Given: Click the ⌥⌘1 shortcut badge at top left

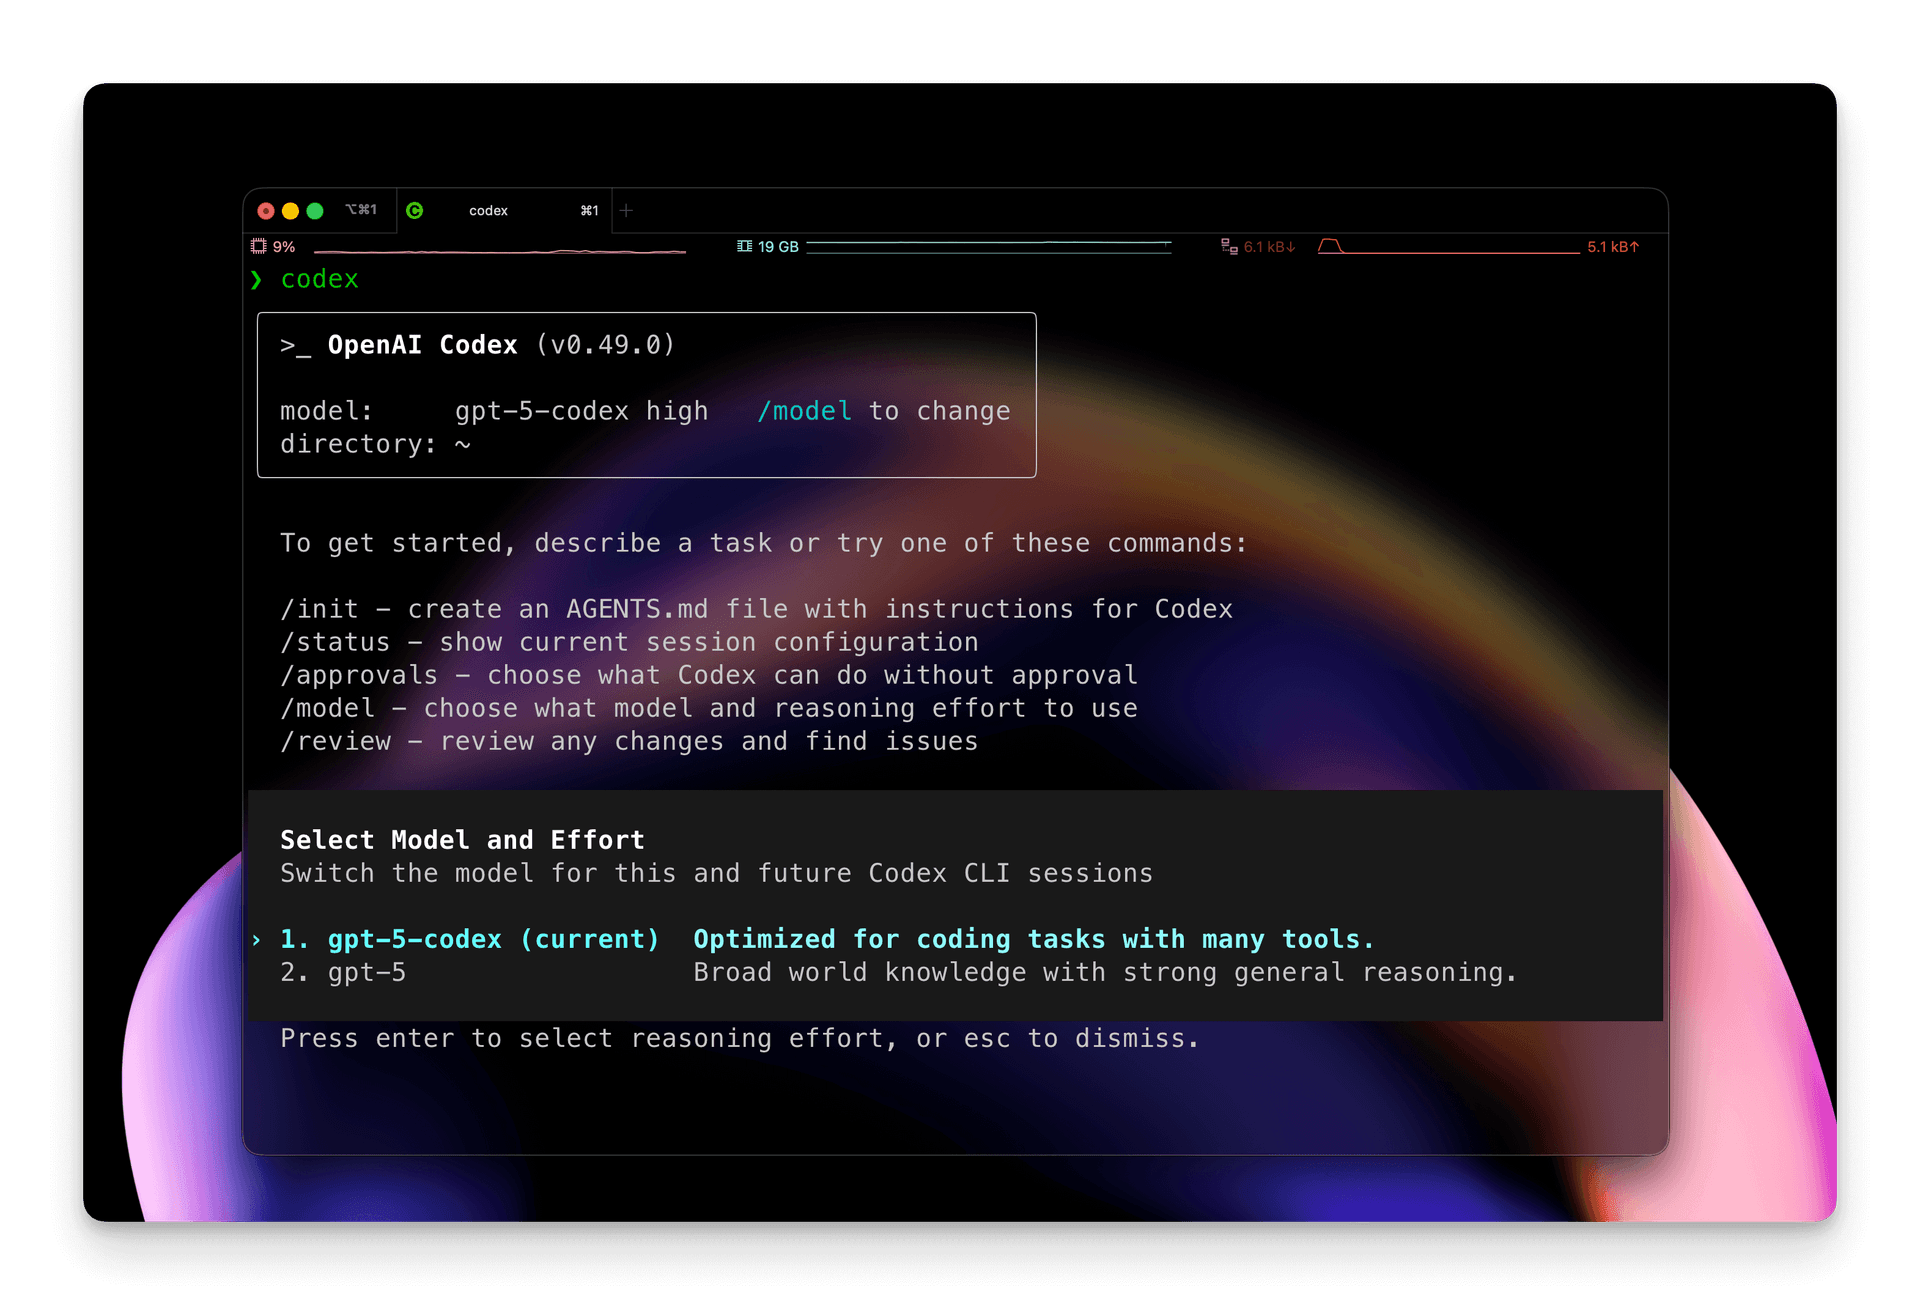Looking at the screenshot, I should click(x=363, y=210).
